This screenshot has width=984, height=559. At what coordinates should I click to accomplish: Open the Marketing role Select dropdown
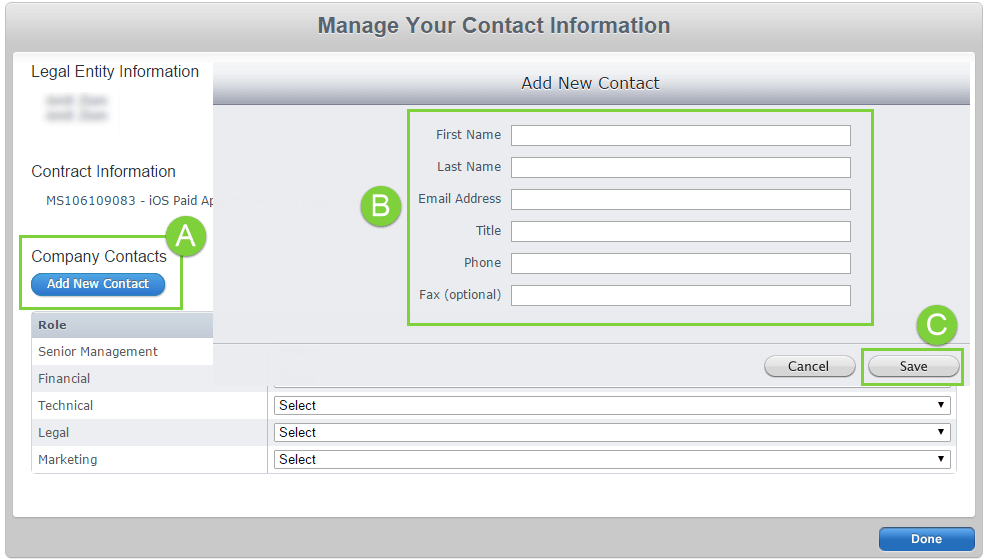tap(612, 459)
